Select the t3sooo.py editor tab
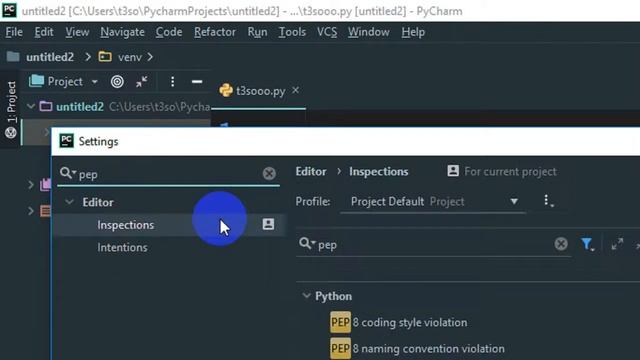640x360 pixels. pyautogui.click(x=260, y=91)
